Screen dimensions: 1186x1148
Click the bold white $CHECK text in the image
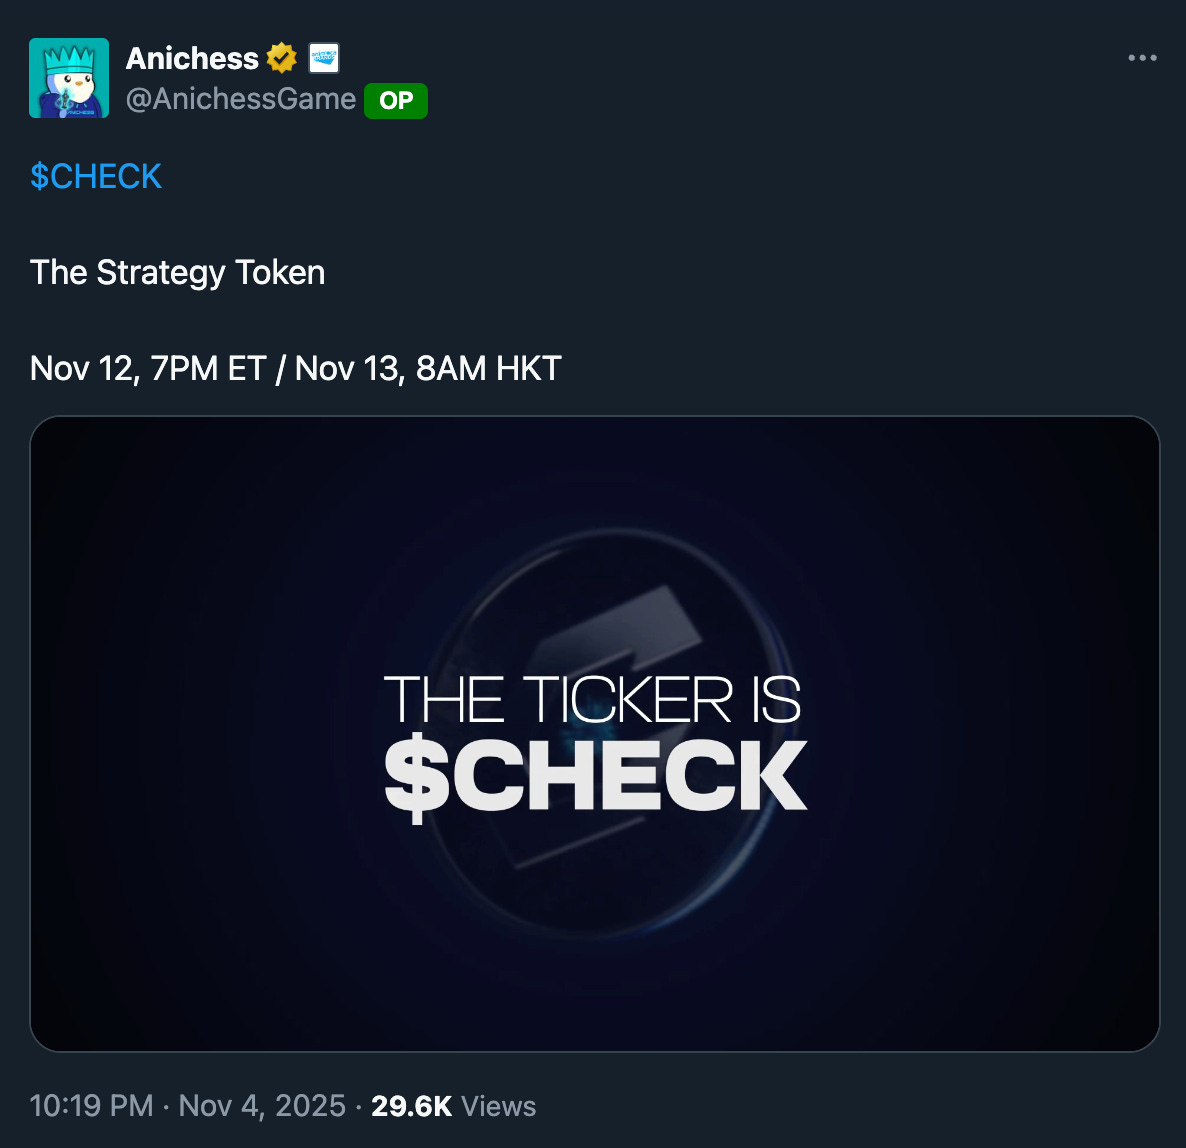point(595,777)
